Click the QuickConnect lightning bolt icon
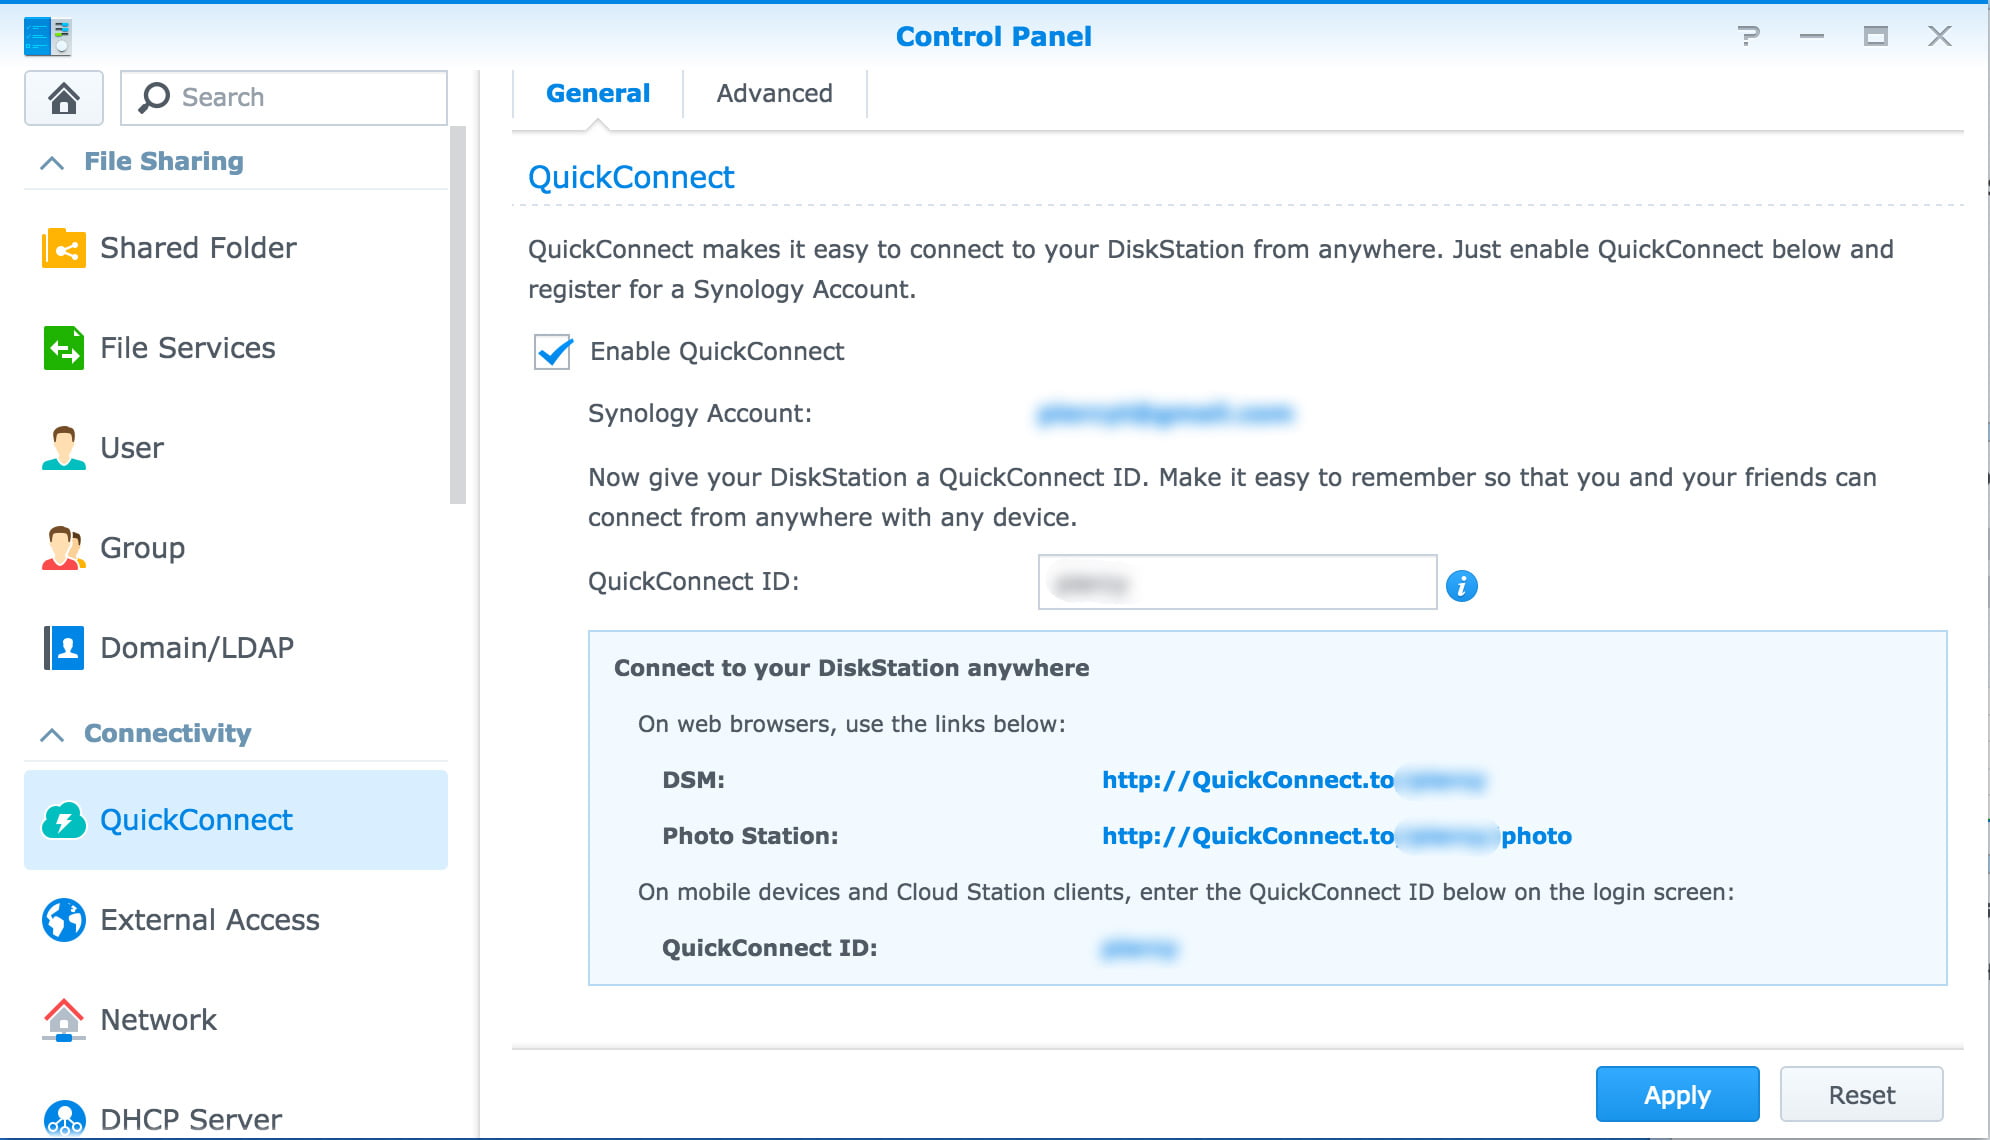Screen dimensions: 1990x1140 click(64, 819)
